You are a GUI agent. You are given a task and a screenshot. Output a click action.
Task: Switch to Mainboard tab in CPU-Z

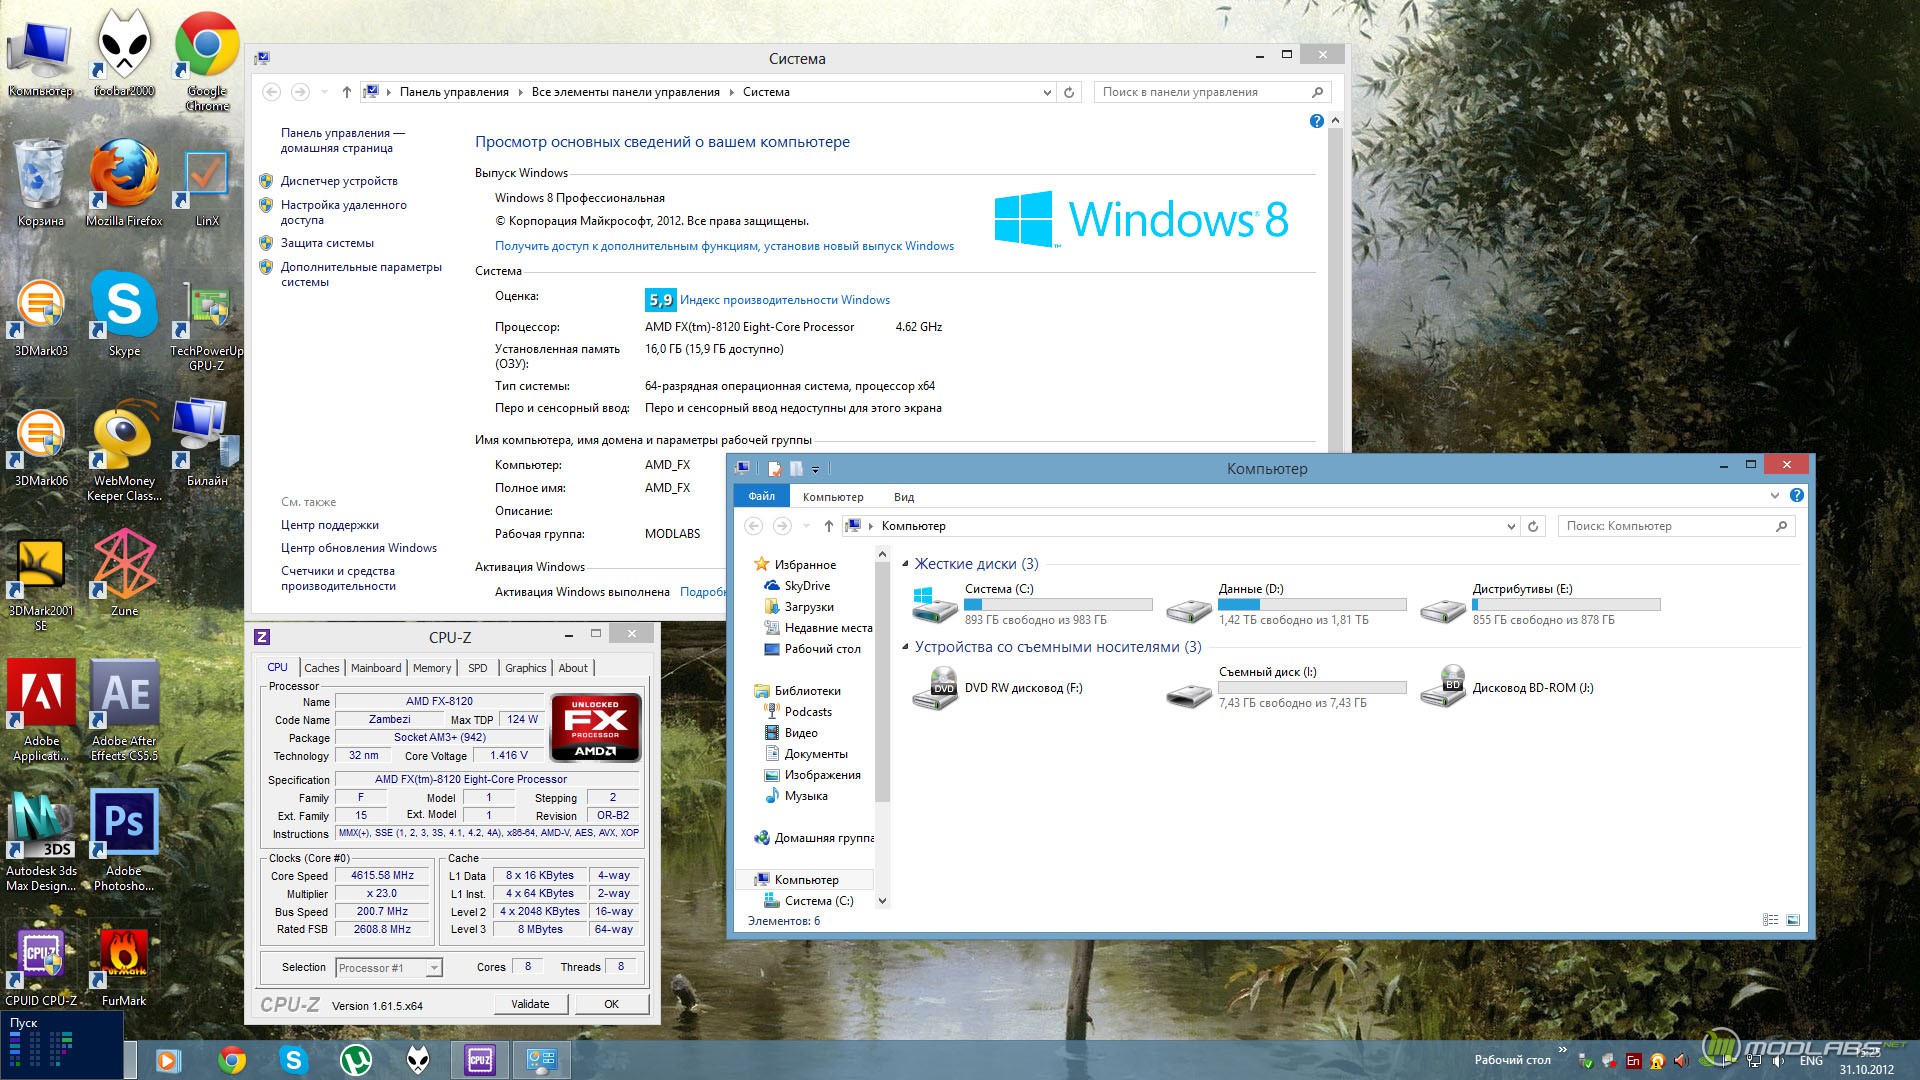click(376, 668)
